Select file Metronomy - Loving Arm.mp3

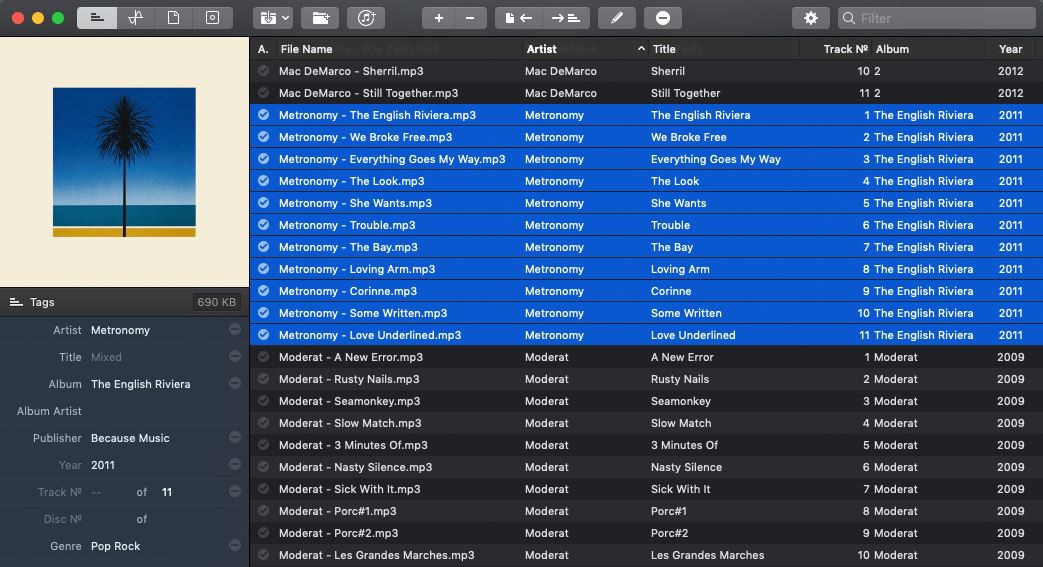(357, 269)
